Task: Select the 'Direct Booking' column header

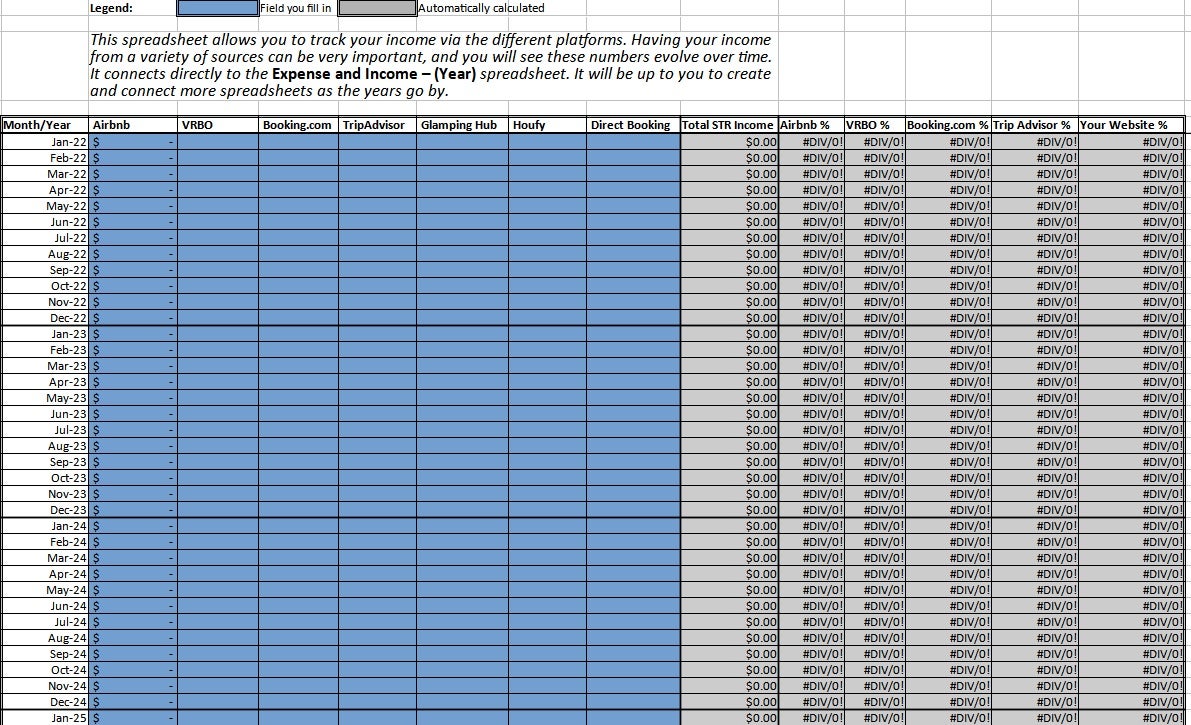Action: click(x=633, y=125)
